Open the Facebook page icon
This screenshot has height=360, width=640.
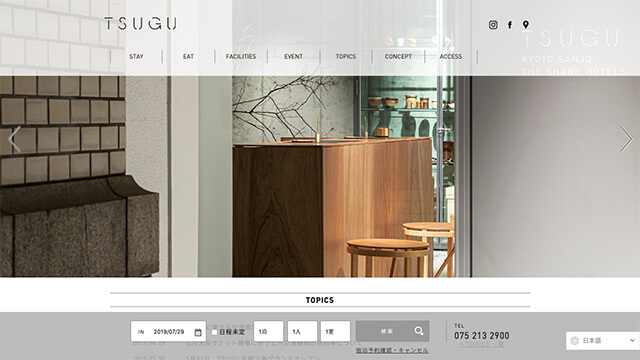tap(510, 25)
